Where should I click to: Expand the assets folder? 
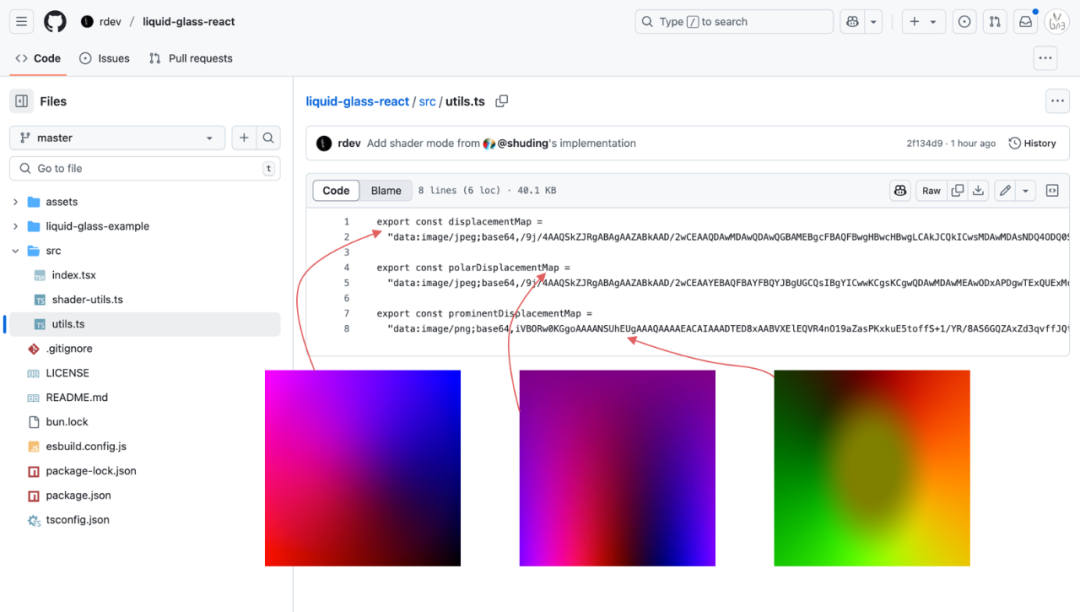(15, 202)
